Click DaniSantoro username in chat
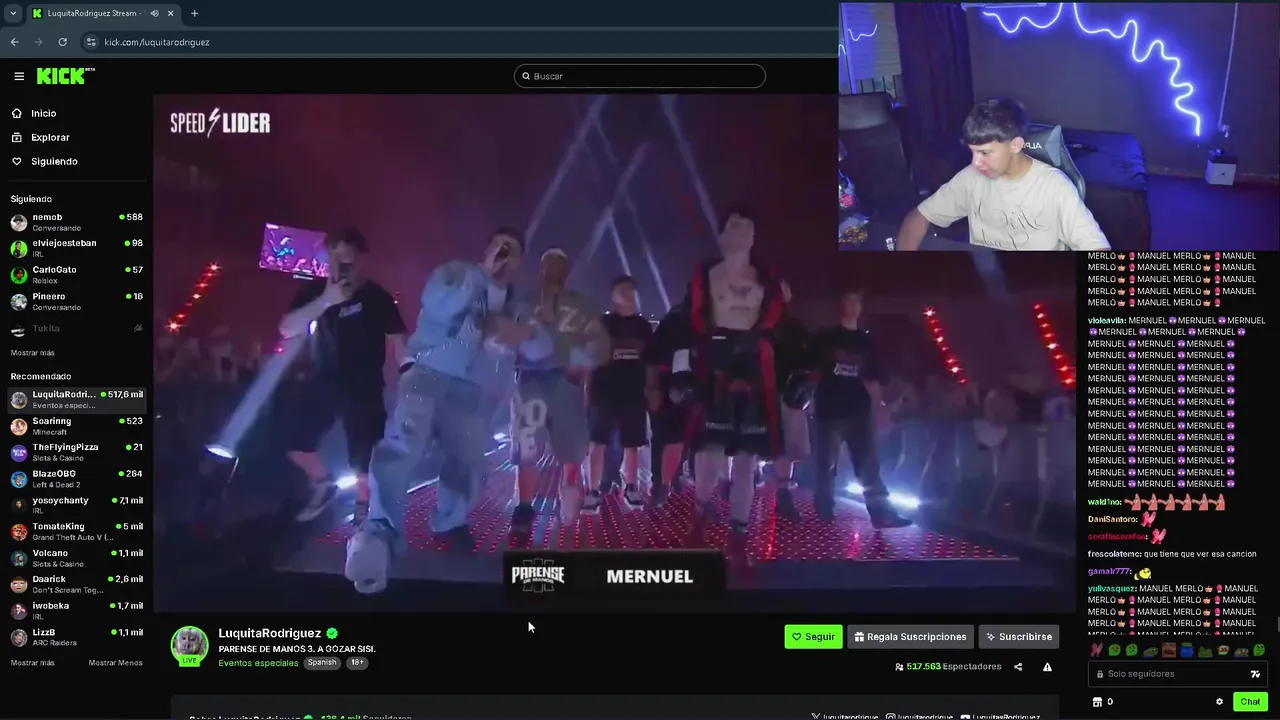The image size is (1280, 720). pos(1113,519)
